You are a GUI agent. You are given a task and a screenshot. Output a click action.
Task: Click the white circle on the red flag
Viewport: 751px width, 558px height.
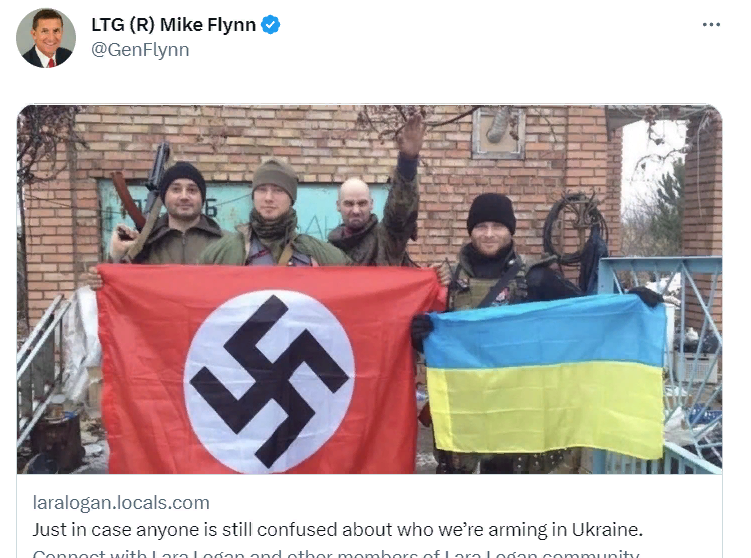269,381
